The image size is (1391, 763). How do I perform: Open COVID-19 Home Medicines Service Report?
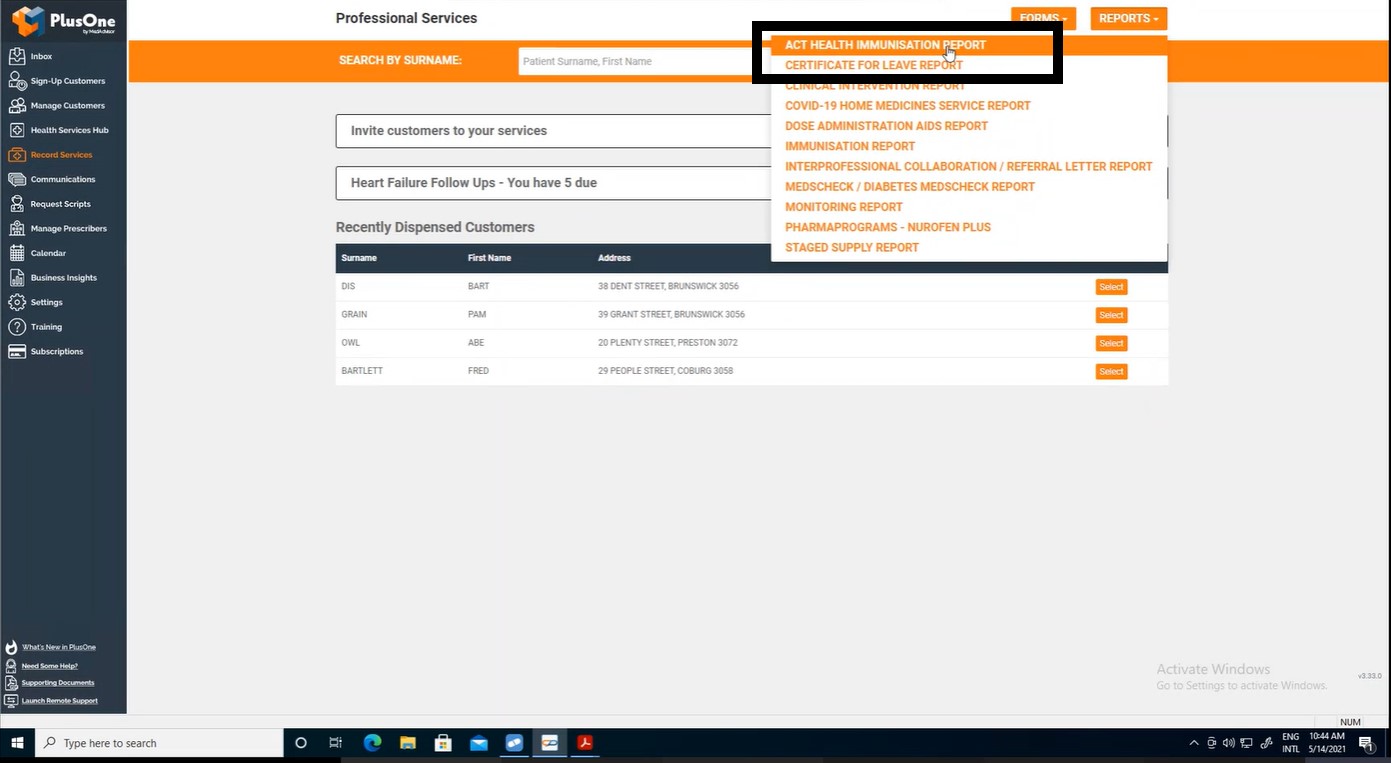click(x=907, y=106)
